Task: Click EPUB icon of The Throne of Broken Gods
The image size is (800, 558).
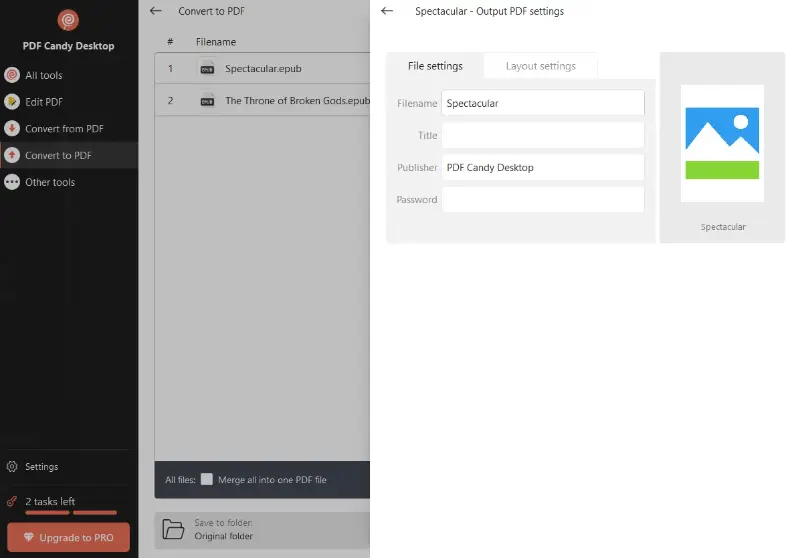Action: 207,101
